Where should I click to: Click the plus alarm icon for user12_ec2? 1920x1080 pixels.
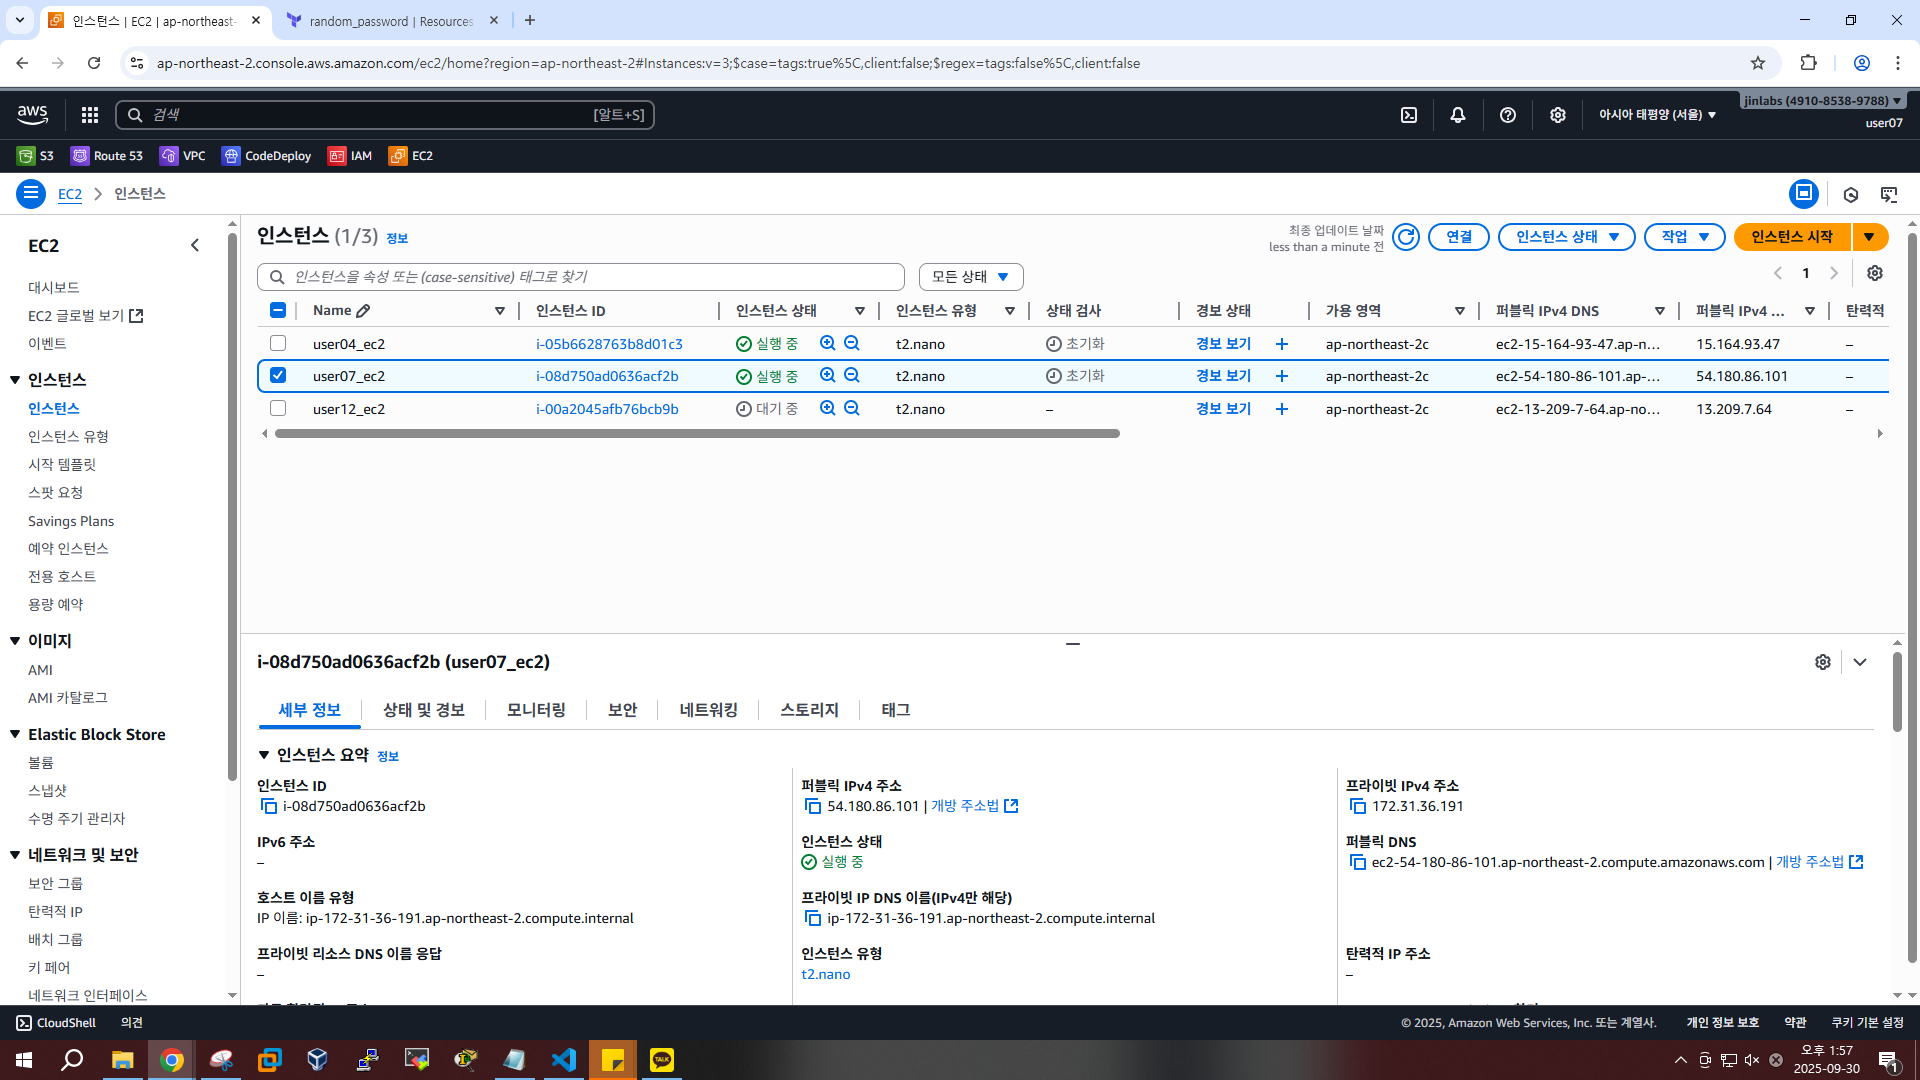1282,409
